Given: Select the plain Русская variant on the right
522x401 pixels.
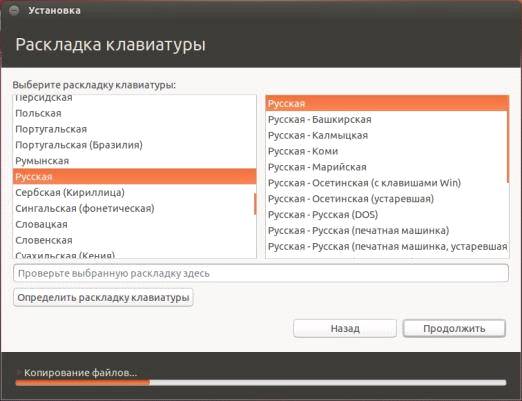Looking at the screenshot, I should pyautogui.click(x=387, y=104).
